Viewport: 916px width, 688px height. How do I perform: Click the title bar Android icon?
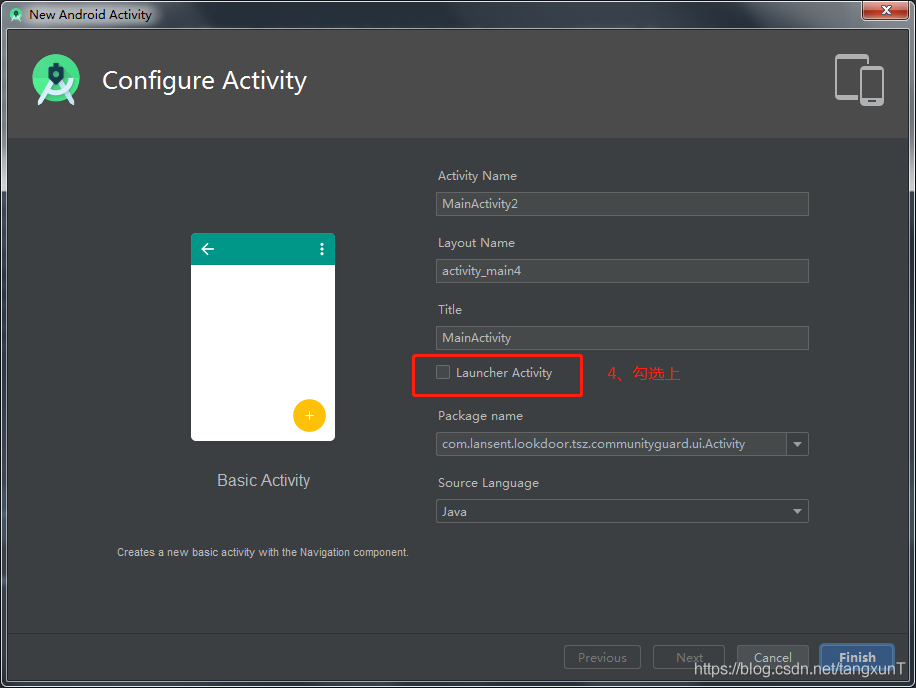click(x=16, y=14)
